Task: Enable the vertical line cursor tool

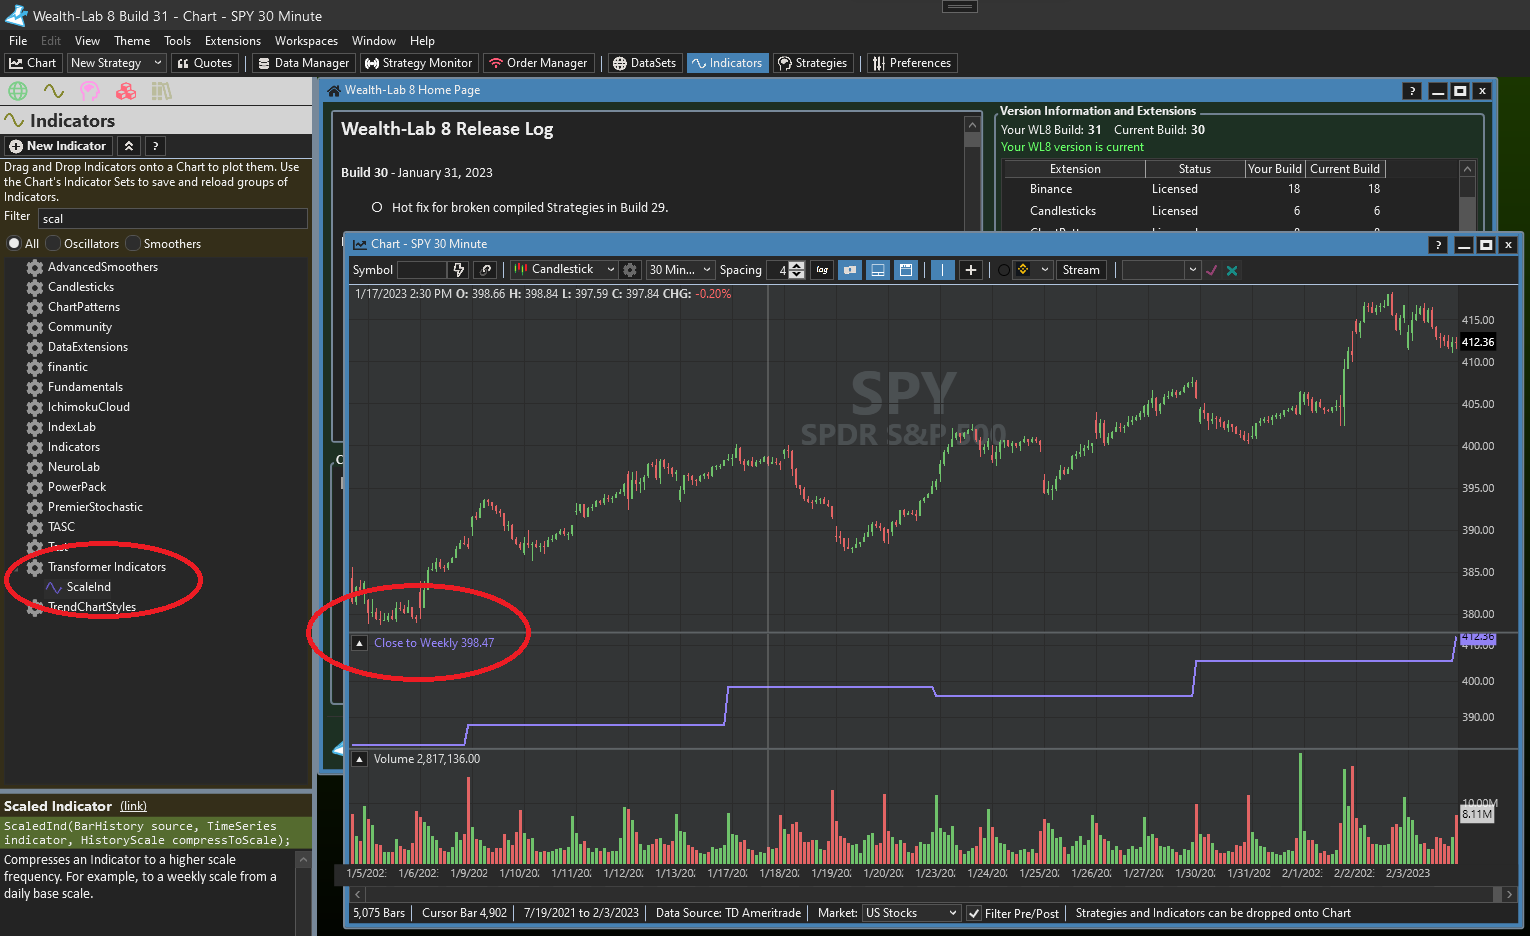Action: (x=942, y=270)
